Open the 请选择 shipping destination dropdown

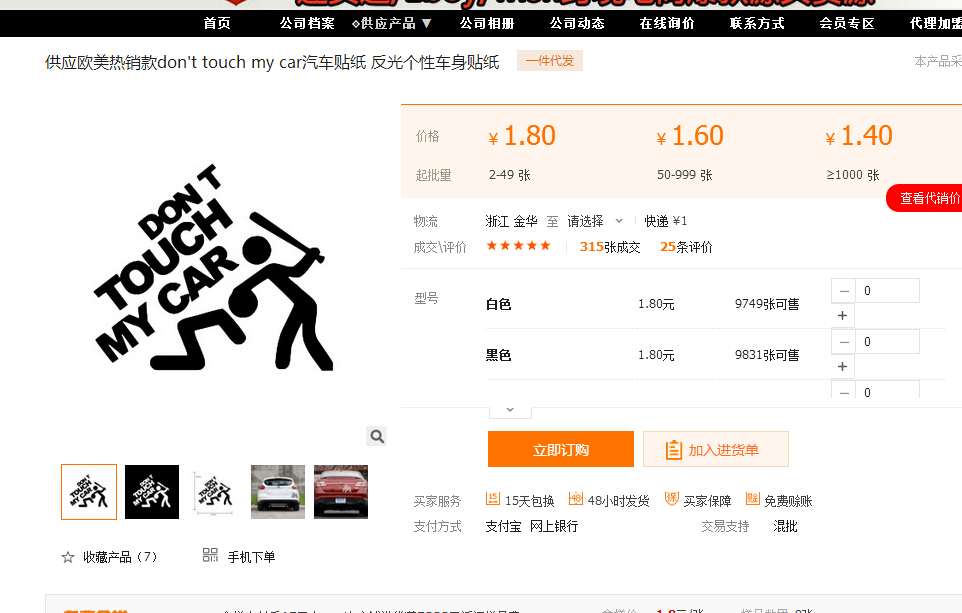click(x=595, y=221)
